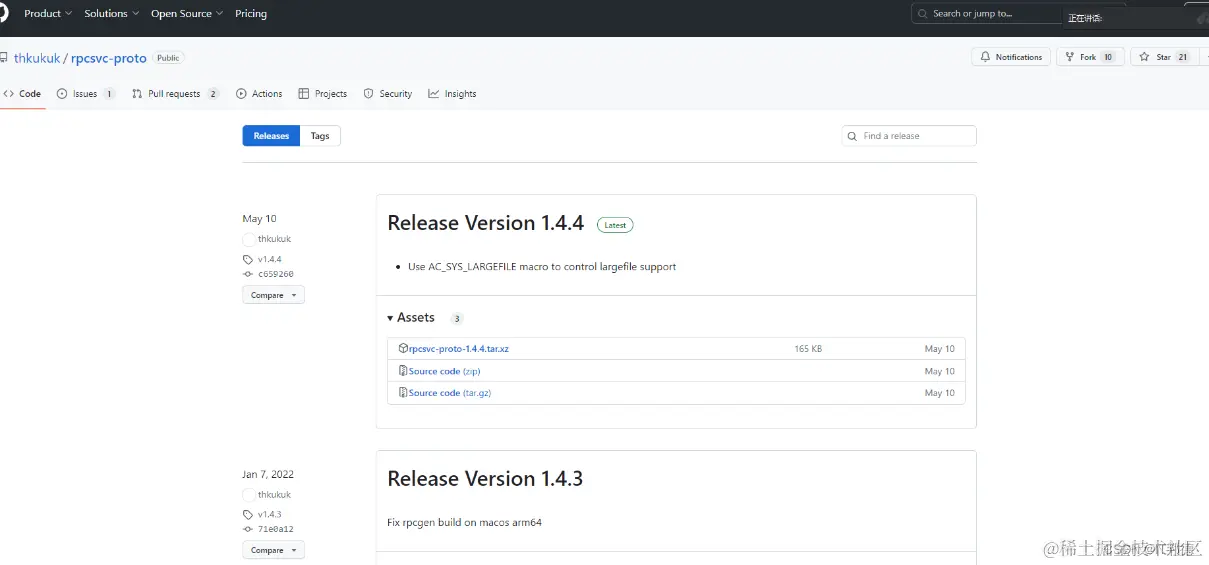Open the Solutions dropdown menu

[x=112, y=14]
